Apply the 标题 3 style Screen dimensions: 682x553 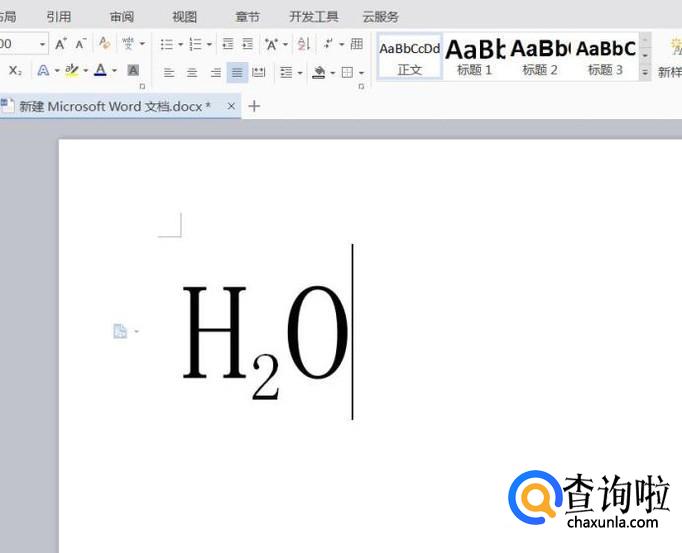605,57
